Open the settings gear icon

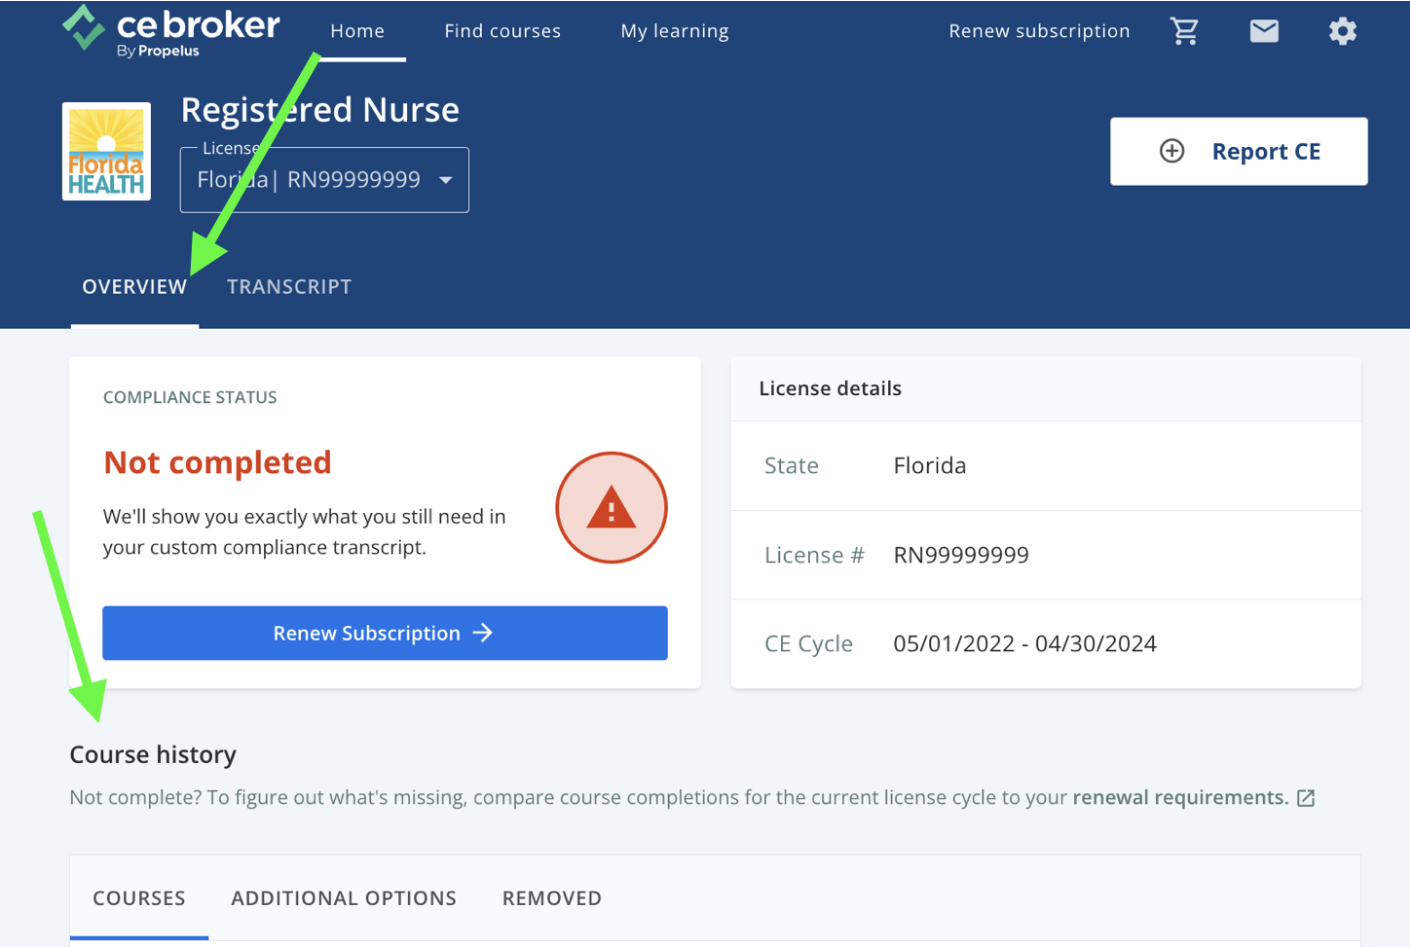coord(1342,32)
